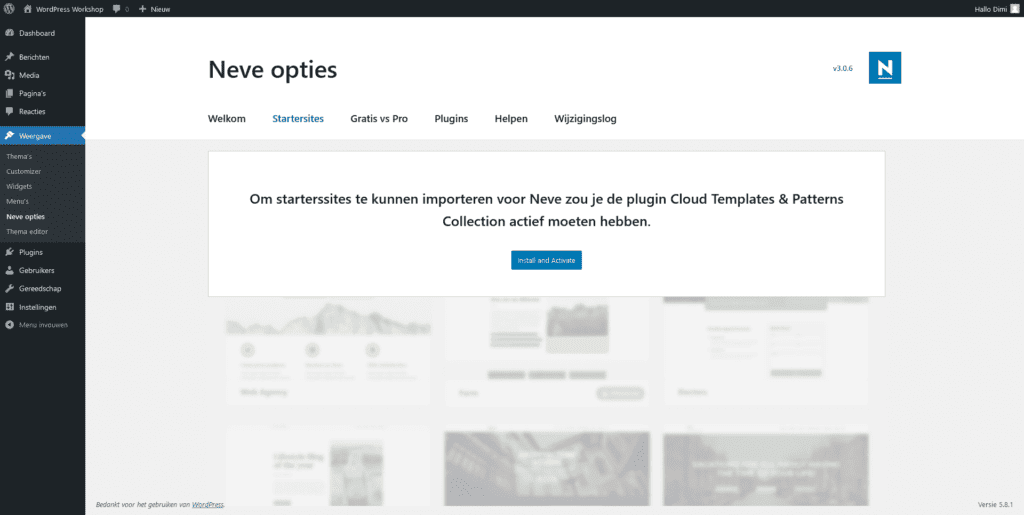
Task: Click the Versie 5.8.1 footer text
Action: (x=995, y=505)
